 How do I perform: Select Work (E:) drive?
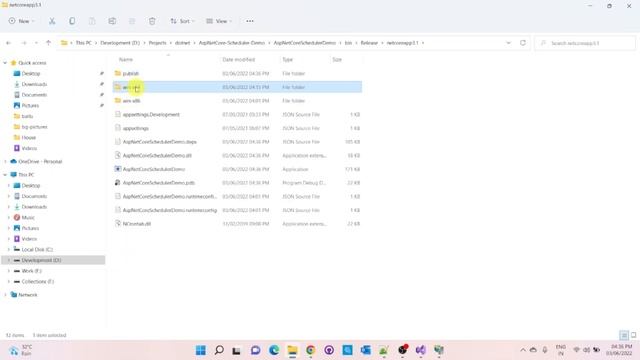click(x=31, y=271)
